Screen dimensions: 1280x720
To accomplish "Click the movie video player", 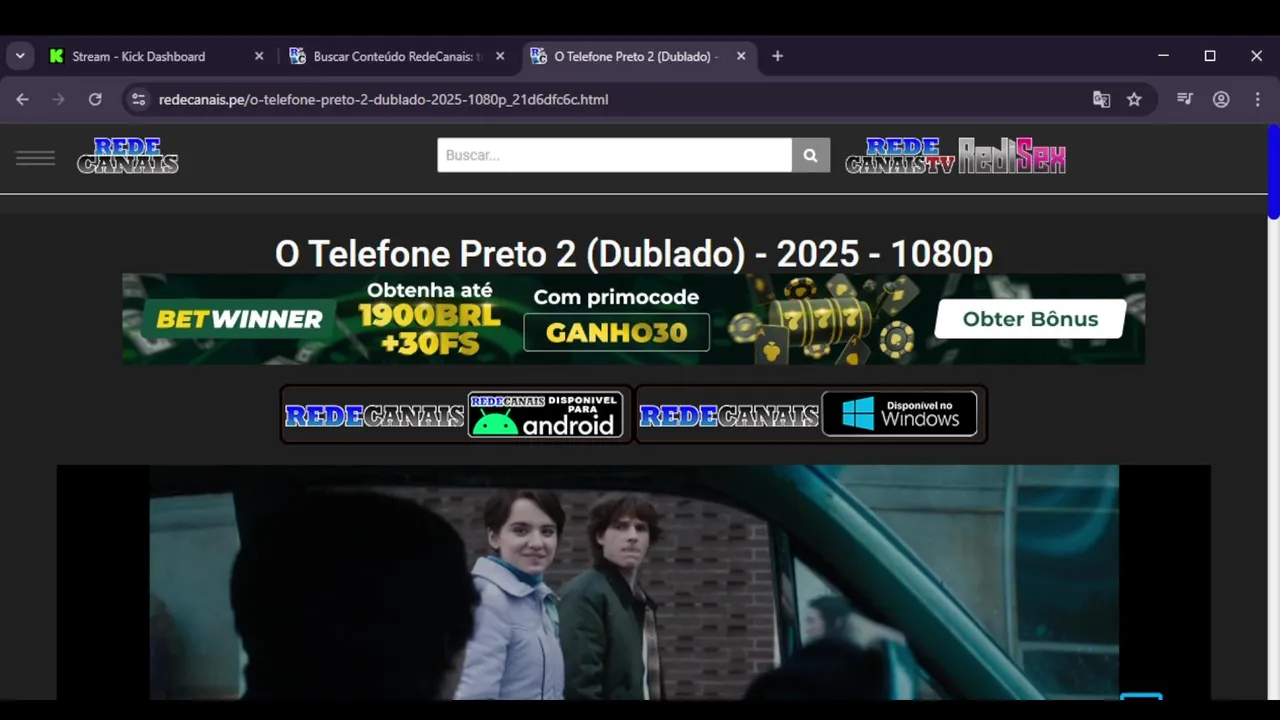I will 633,582.
